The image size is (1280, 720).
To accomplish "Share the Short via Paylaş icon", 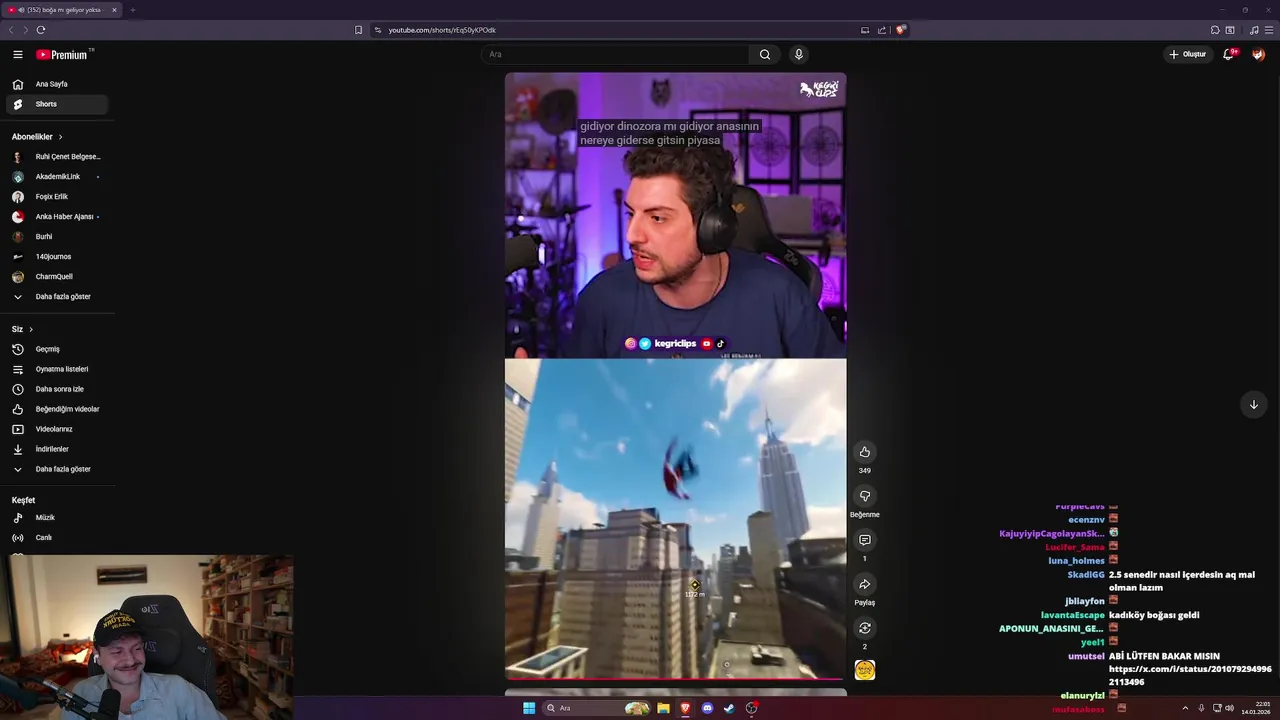I will point(865,584).
